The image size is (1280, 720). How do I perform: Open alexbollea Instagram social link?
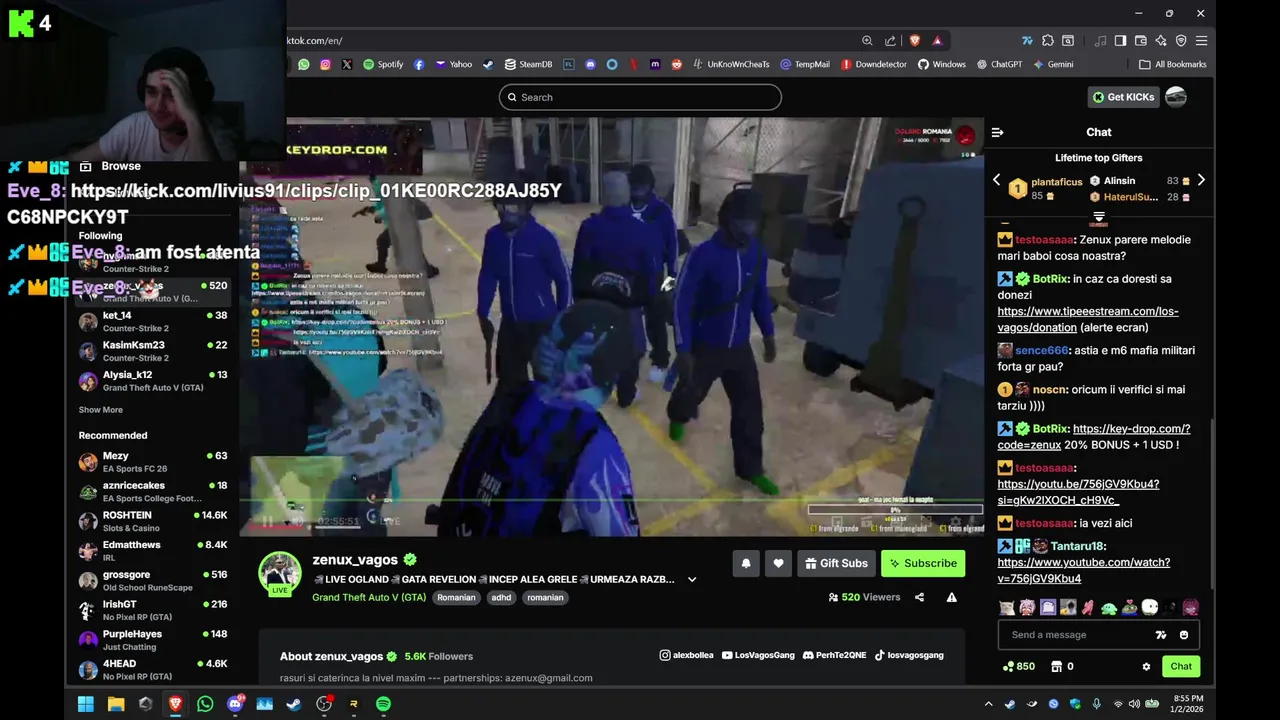pos(687,655)
